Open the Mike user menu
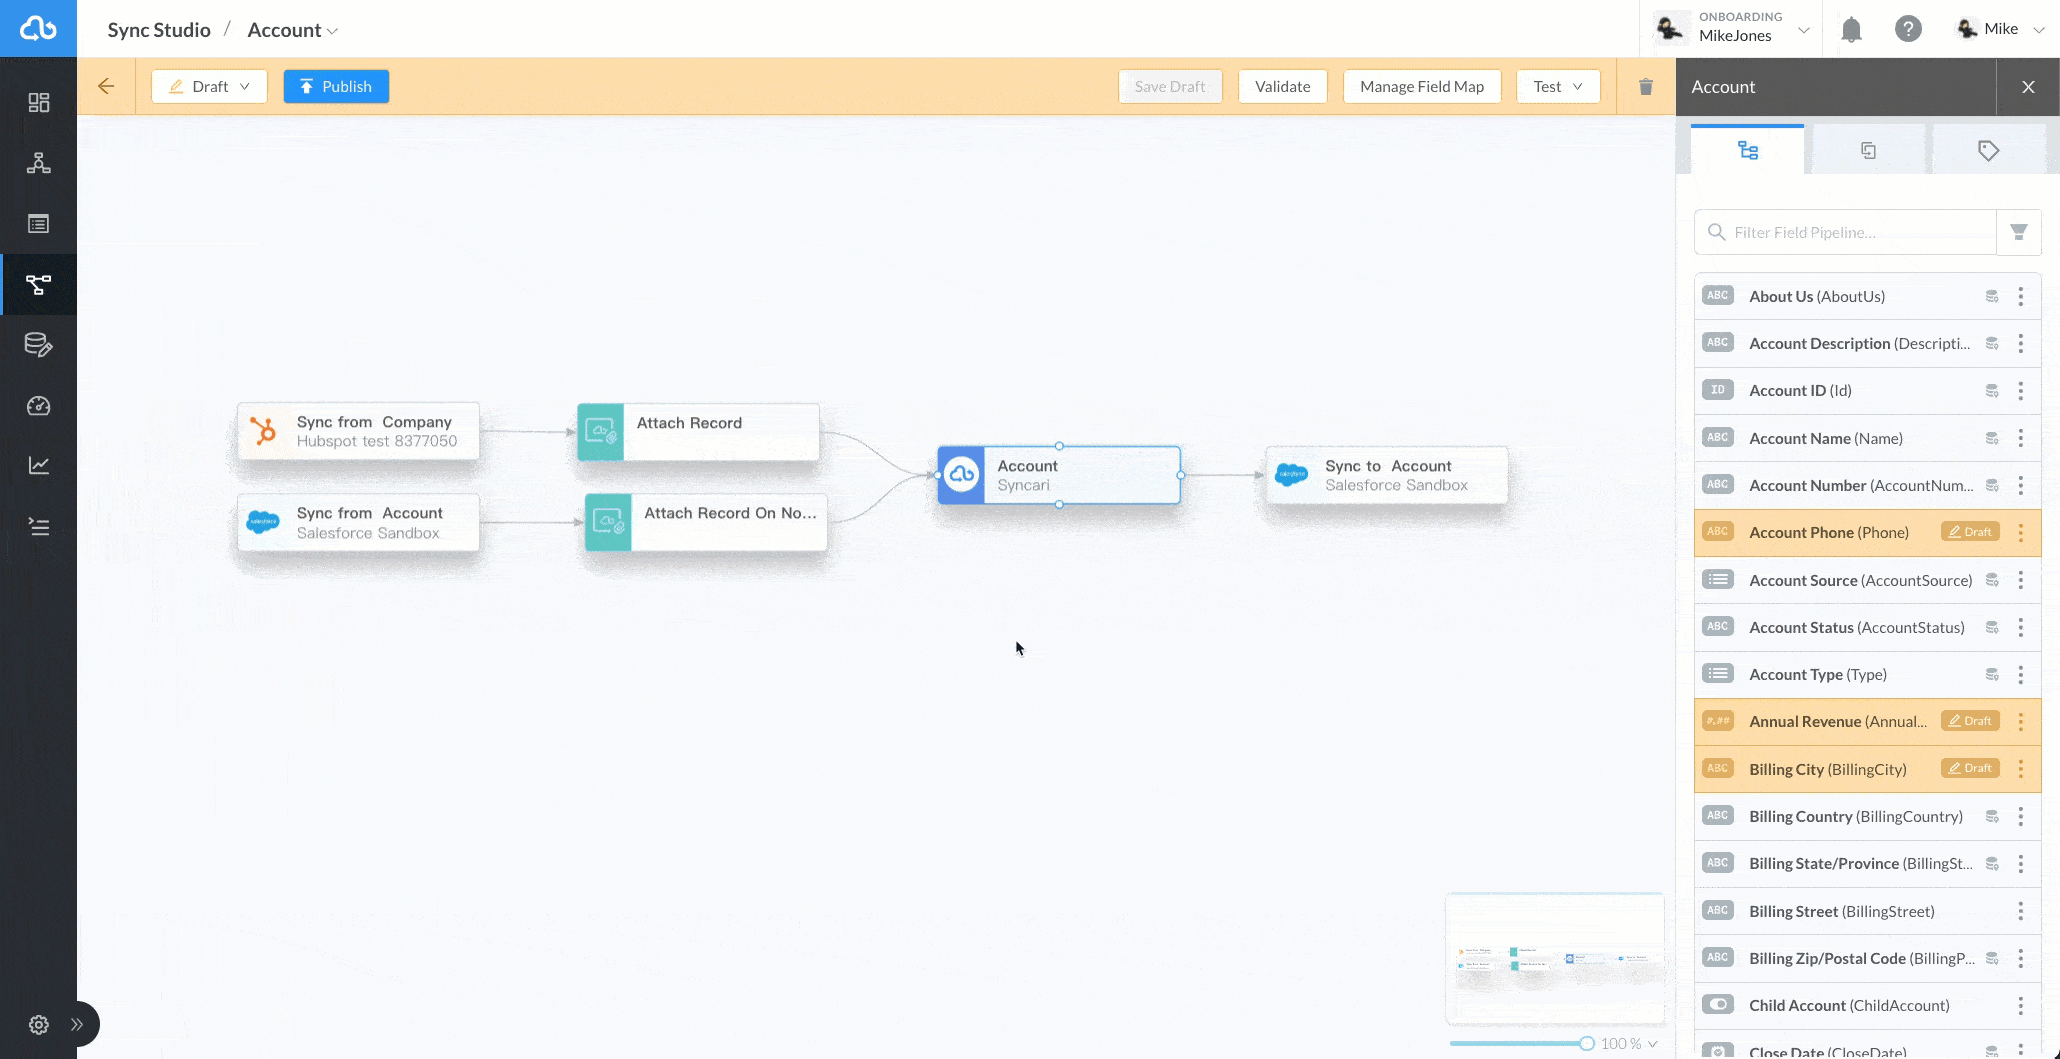The image size is (2060, 1059). click(x=2000, y=29)
